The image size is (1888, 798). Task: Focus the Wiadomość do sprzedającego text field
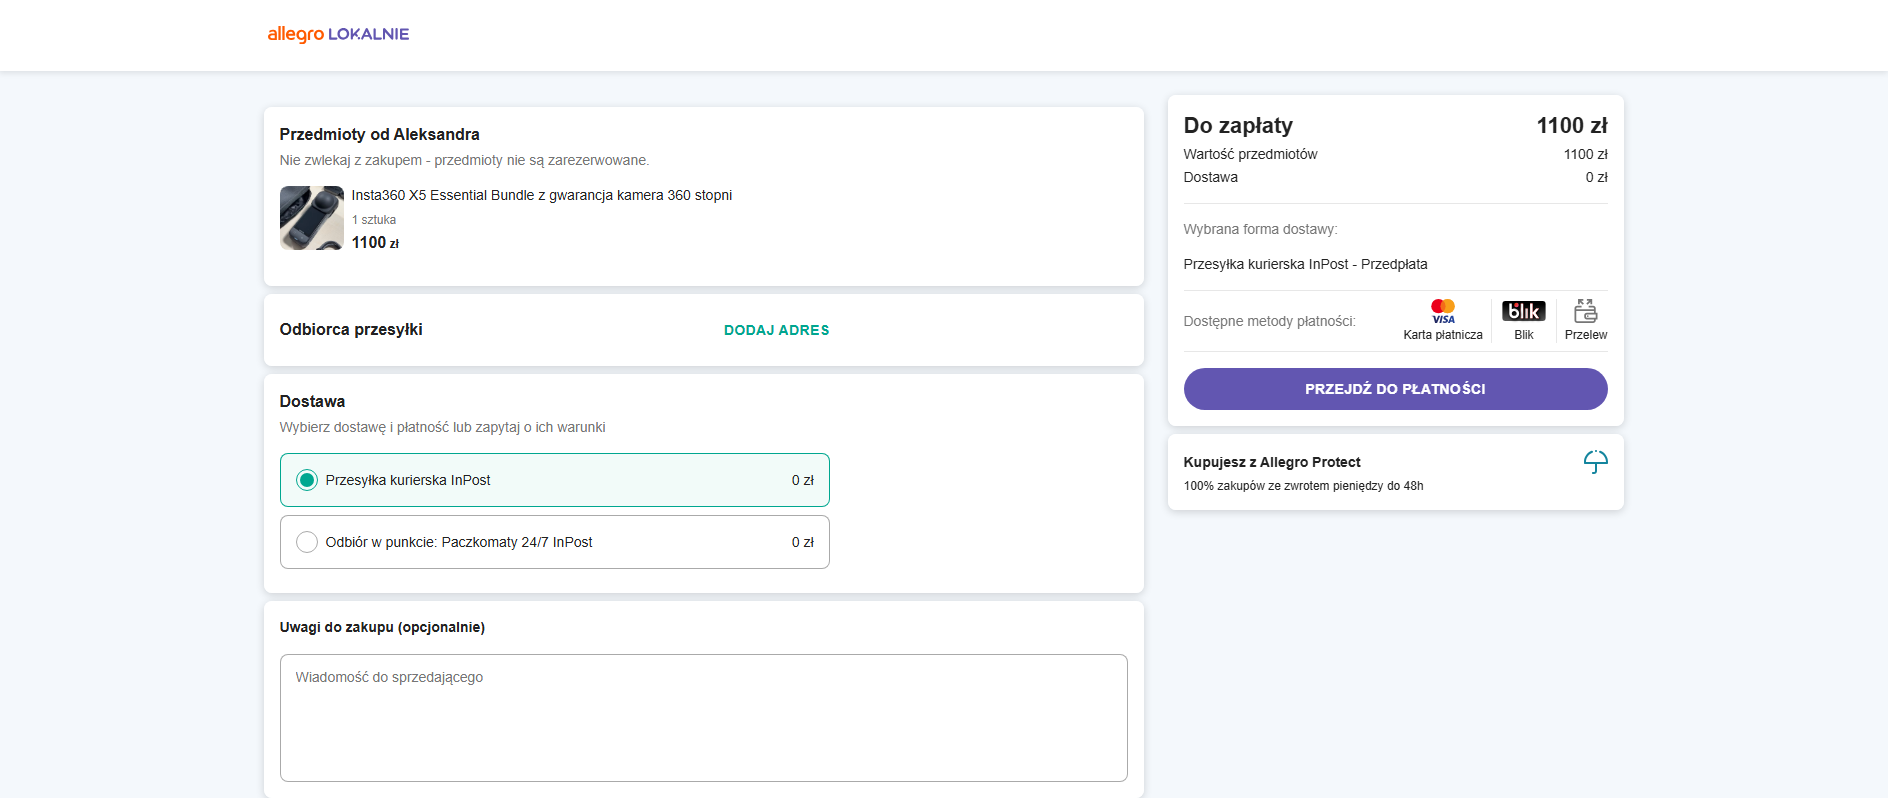pos(703,718)
